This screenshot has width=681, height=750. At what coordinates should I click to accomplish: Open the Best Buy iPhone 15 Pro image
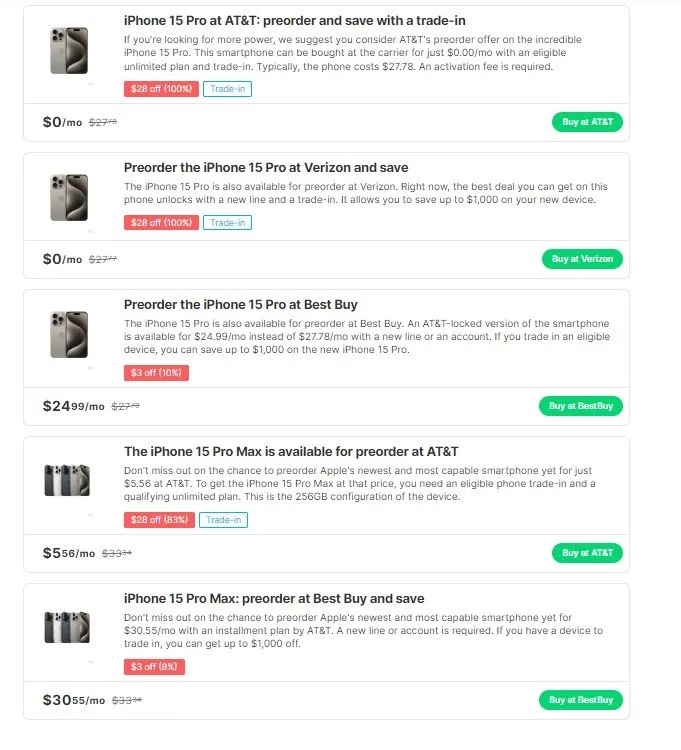(x=69, y=335)
